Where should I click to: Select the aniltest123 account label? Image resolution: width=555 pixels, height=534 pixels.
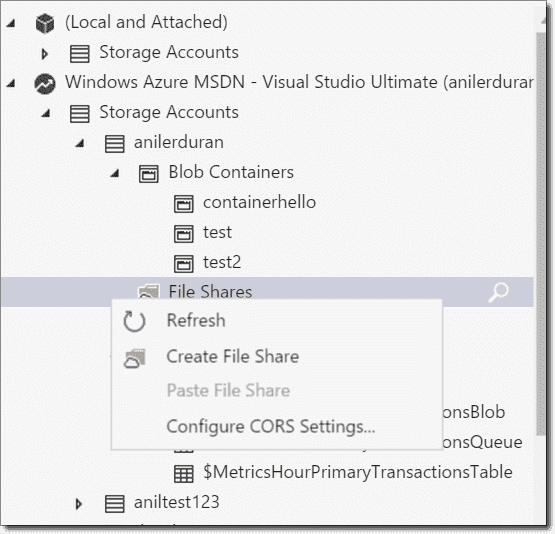177,502
